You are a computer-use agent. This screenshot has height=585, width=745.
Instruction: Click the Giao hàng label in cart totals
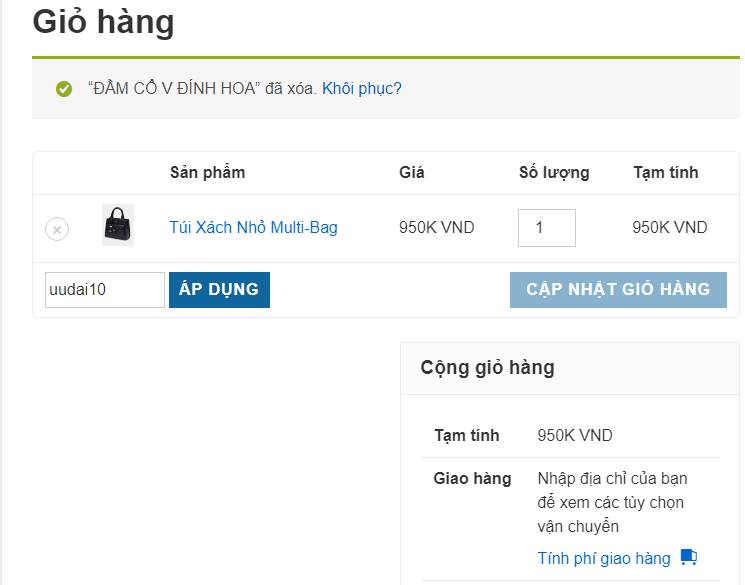(x=472, y=478)
